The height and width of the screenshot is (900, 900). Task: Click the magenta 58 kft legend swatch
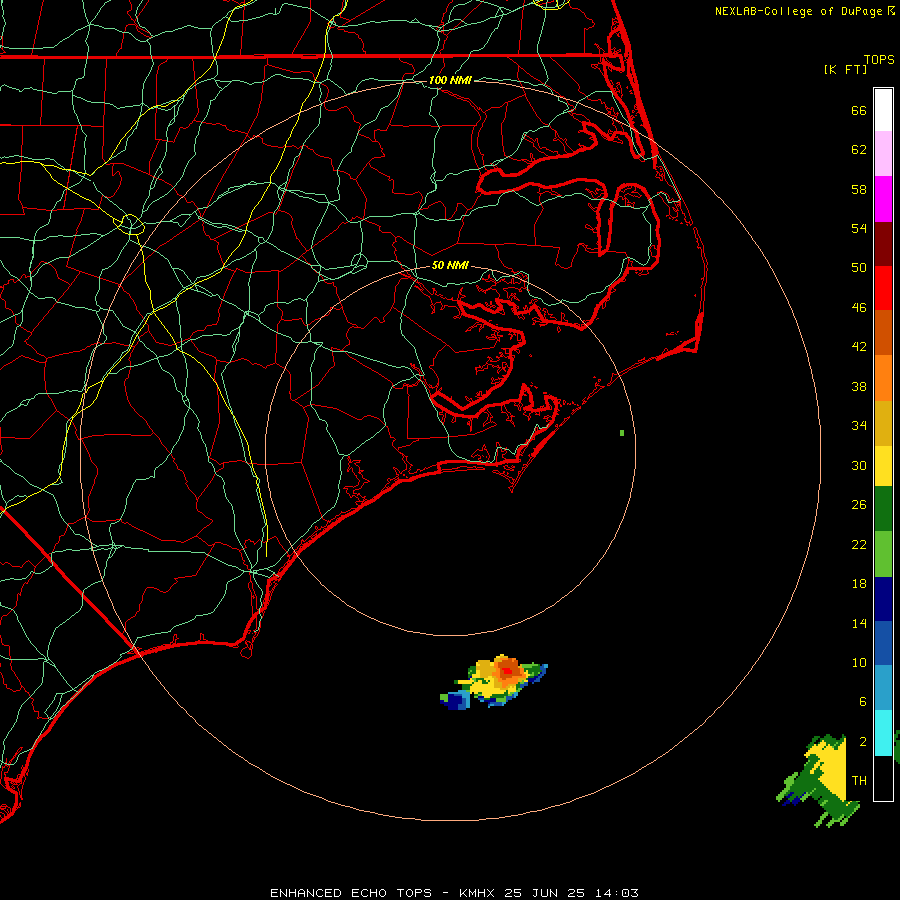point(883,199)
